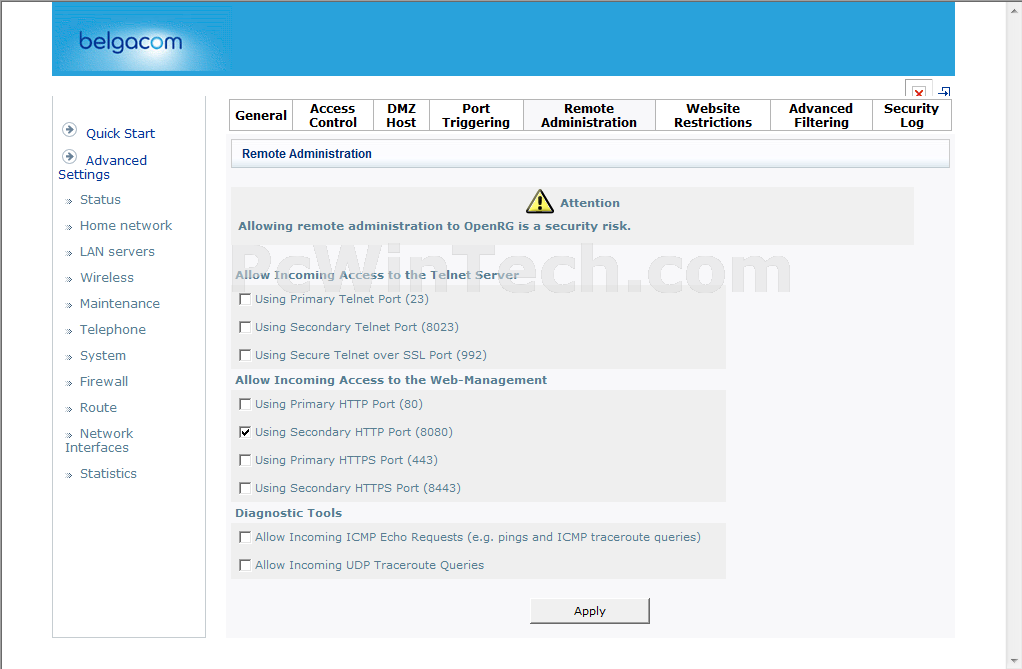Screen dimensions: 1022x669
Task: Open Maintenance in the sidebar
Action: [120, 304]
